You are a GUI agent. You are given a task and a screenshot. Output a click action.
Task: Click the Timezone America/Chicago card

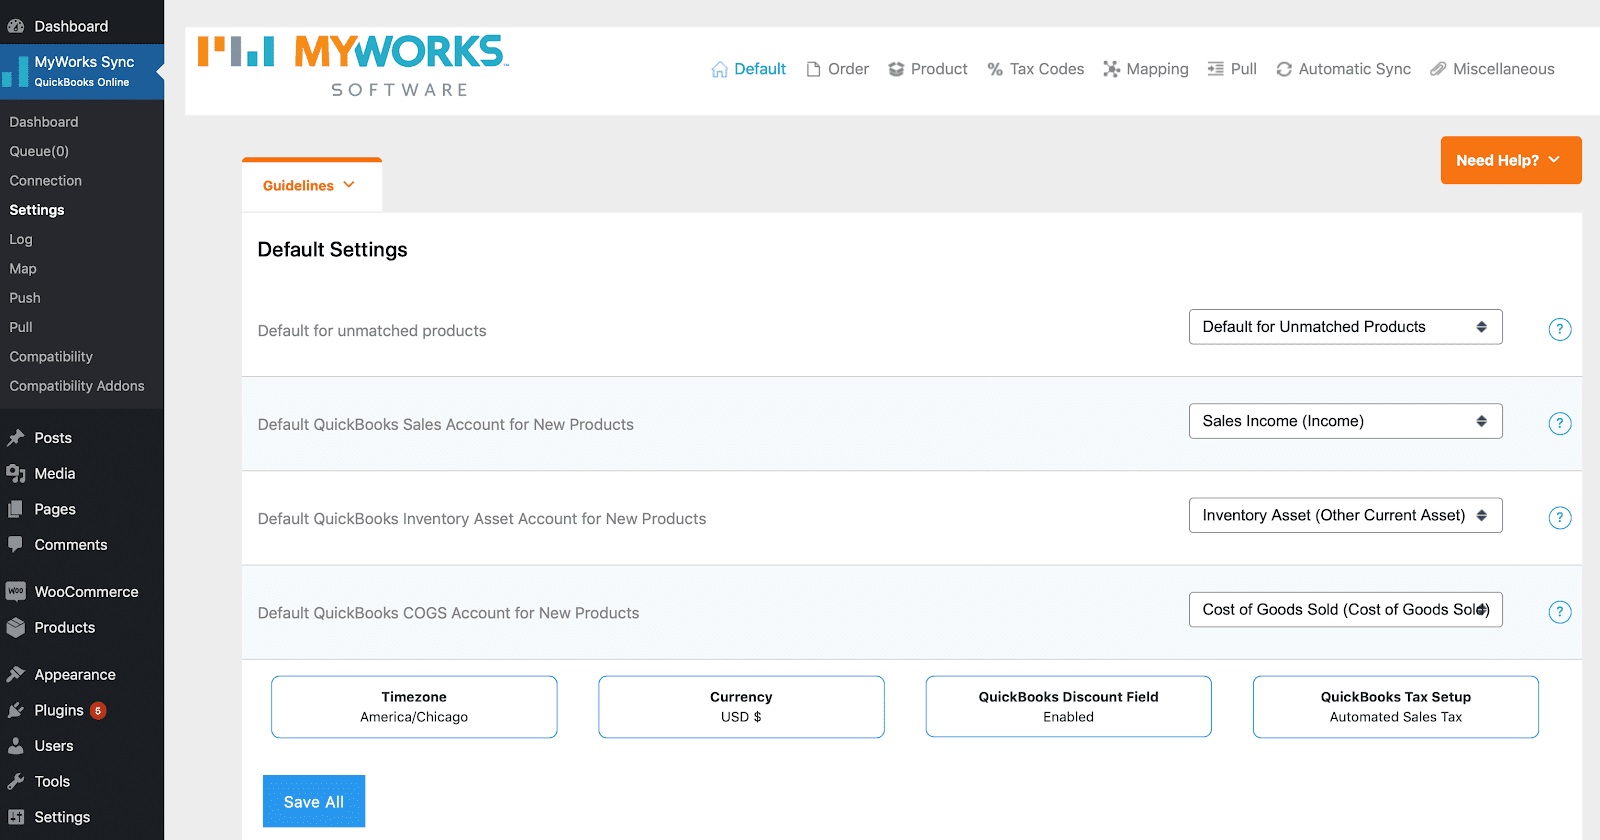point(414,707)
